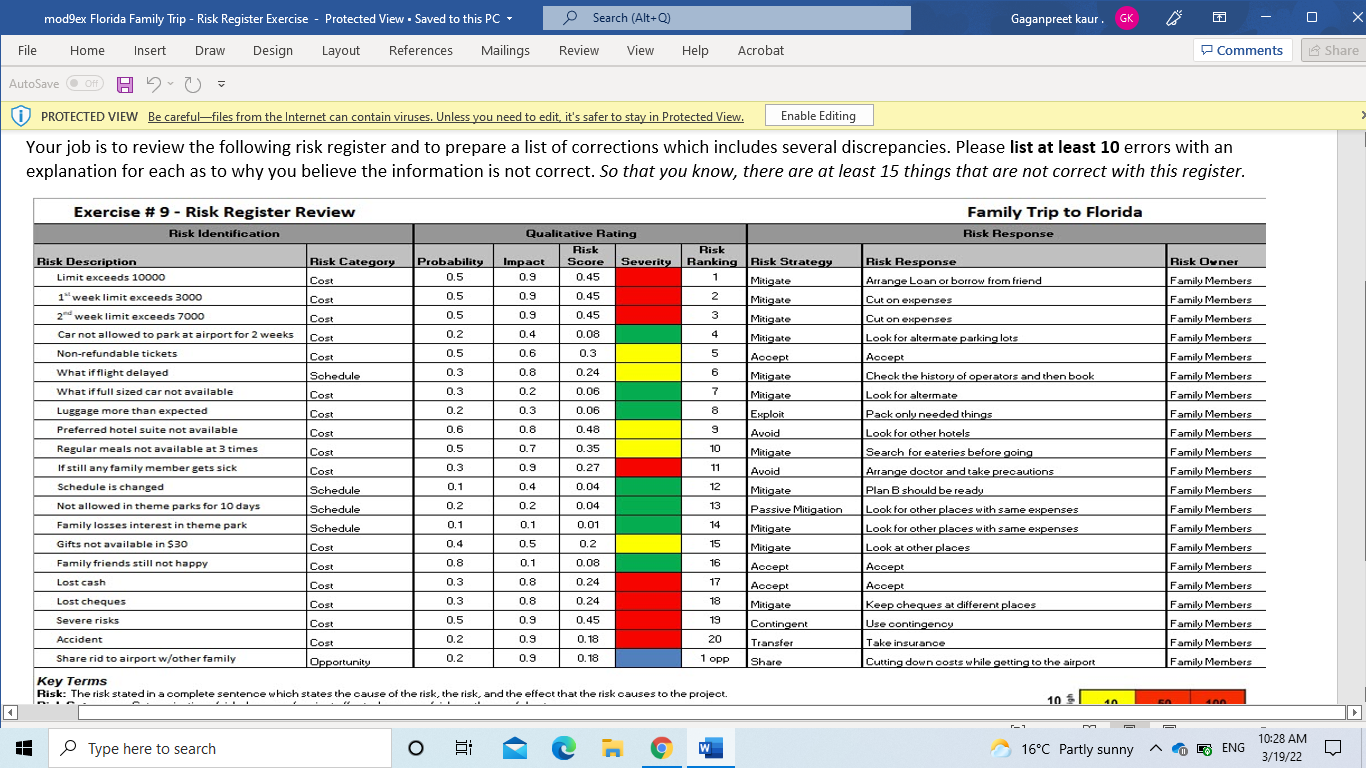This screenshot has width=1366, height=768.
Task: Click the Word search box
Action: pos(727,18)
